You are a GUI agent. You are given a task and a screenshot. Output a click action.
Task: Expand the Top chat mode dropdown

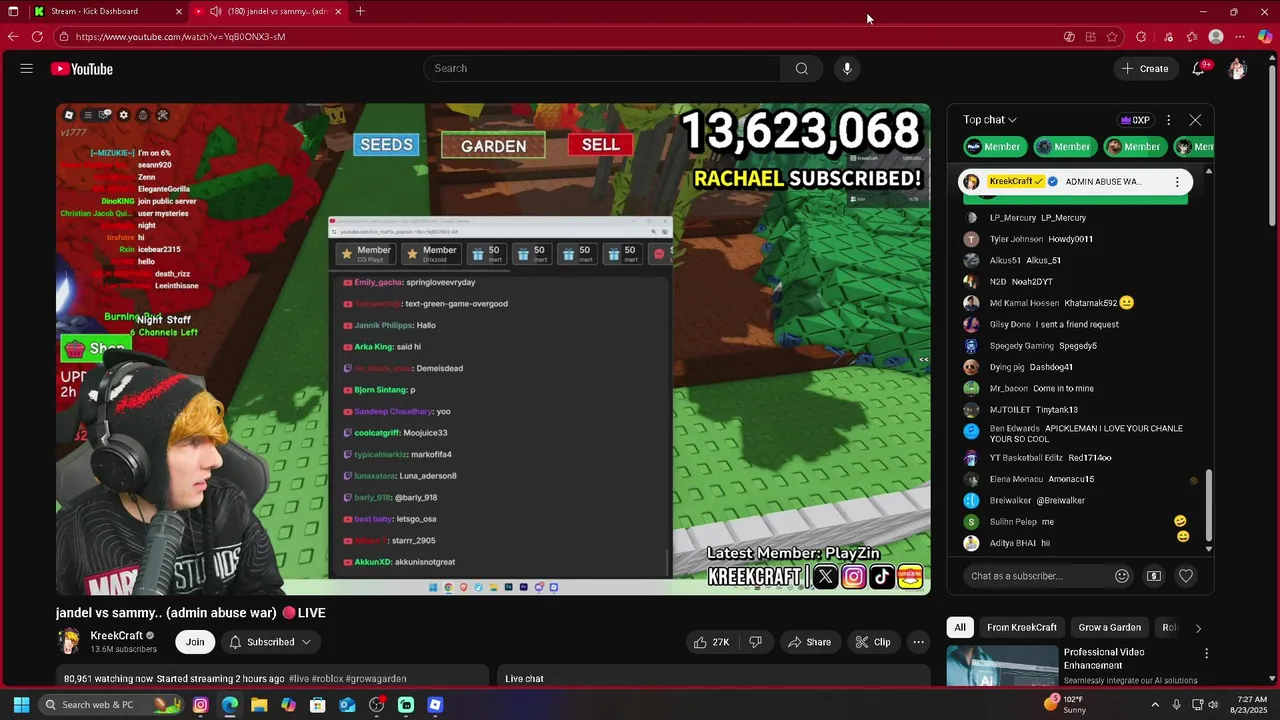coord(990,120)
